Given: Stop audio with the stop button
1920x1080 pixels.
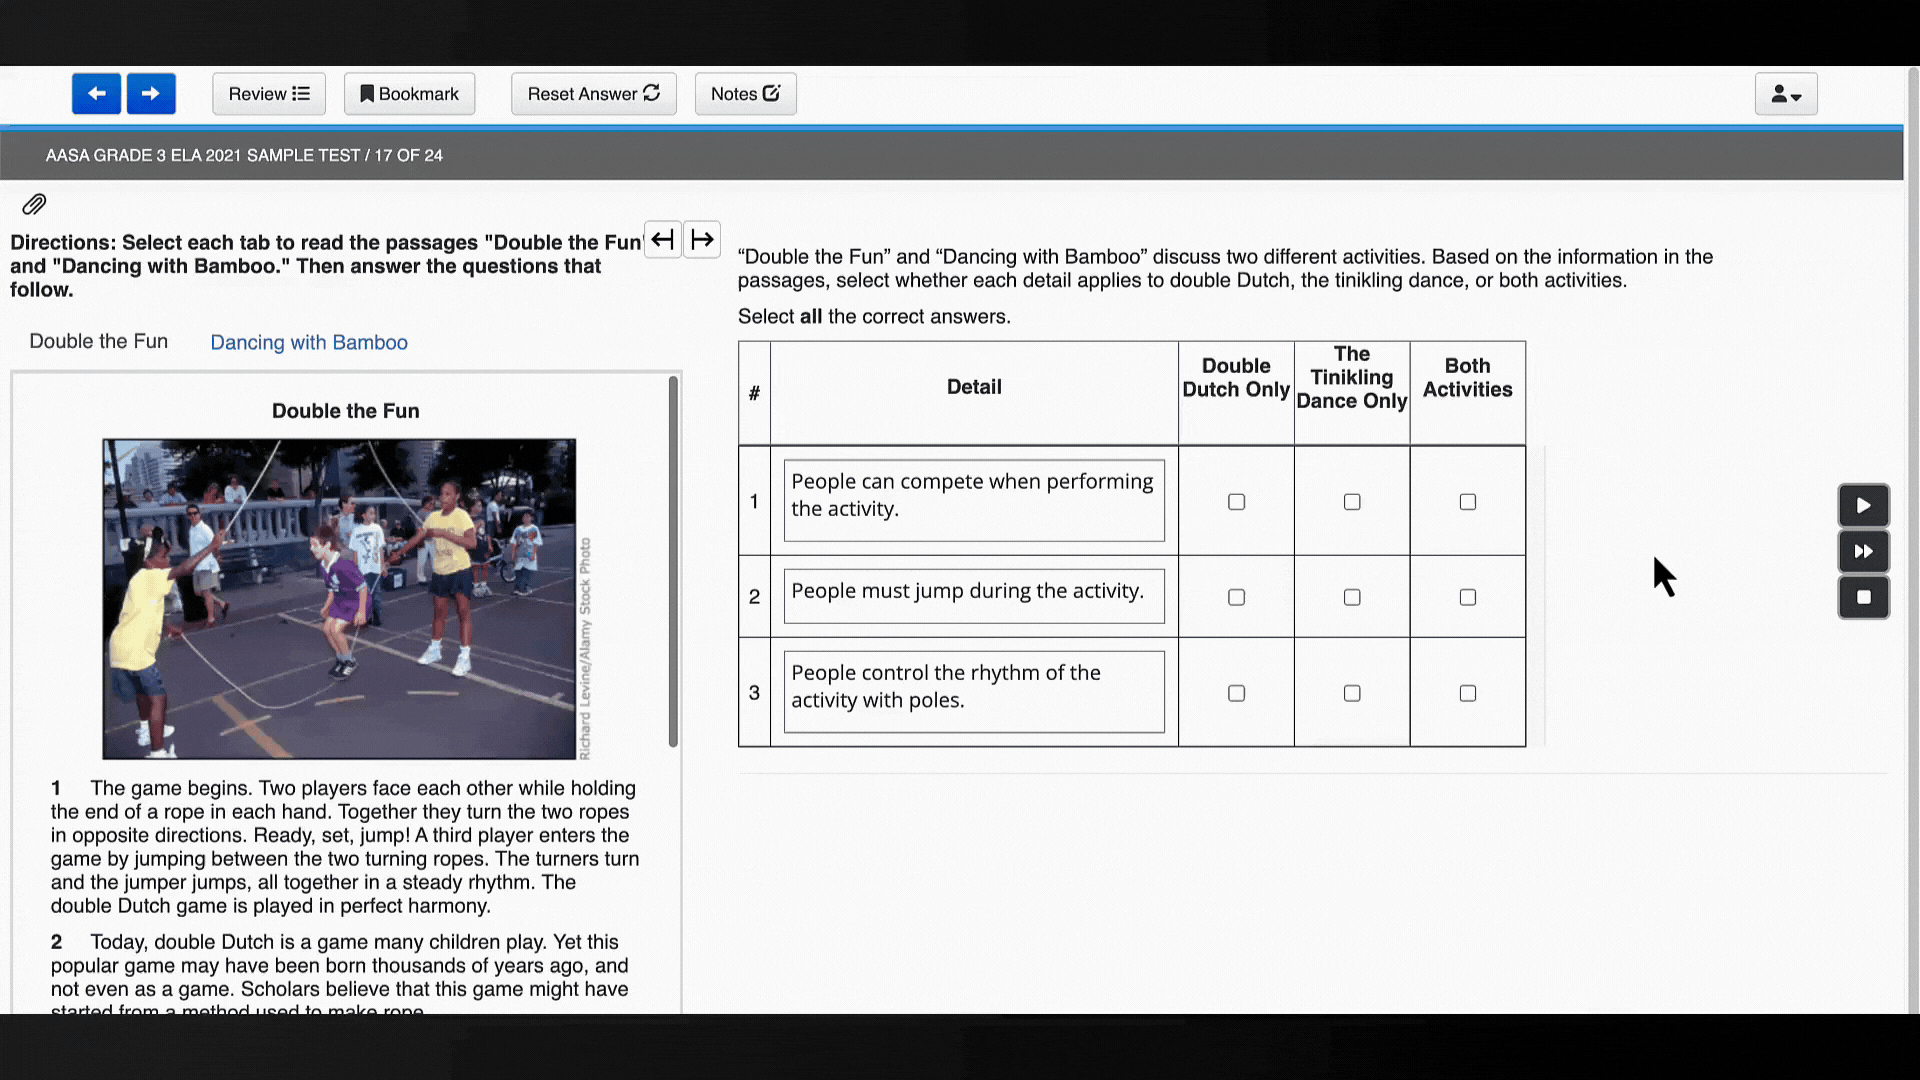Looking at the screenshot, I should [x=1864, y=597].
